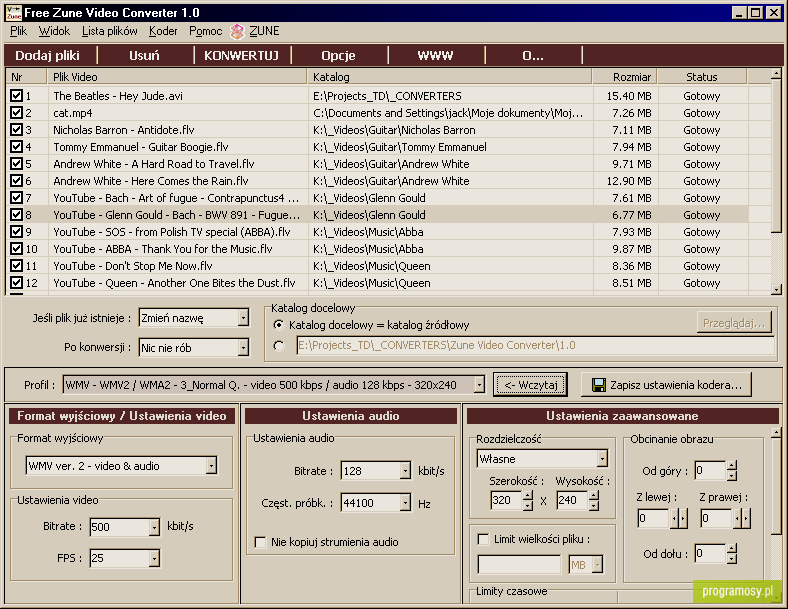Click Z lewej spinner right arrow
The width and height of the screenshot is (788, 609).
(x=682, y=518)
